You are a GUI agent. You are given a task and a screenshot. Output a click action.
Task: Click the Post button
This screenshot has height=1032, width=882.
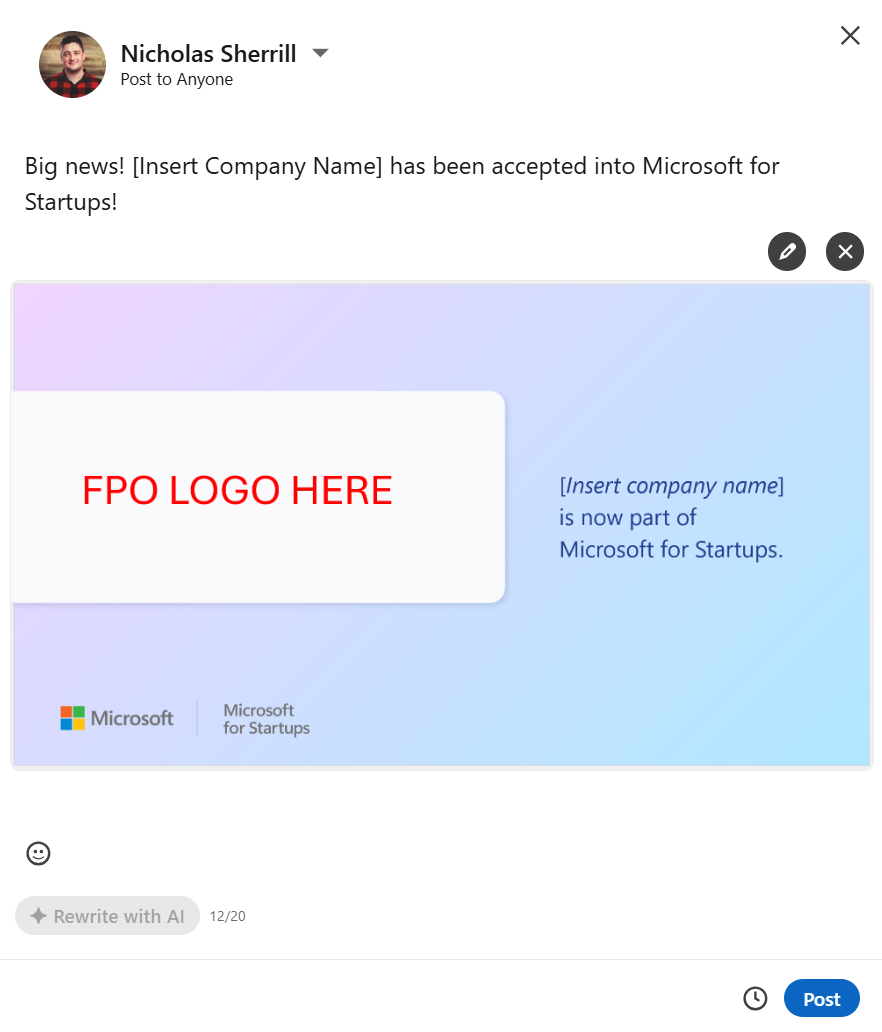point(821,998)
